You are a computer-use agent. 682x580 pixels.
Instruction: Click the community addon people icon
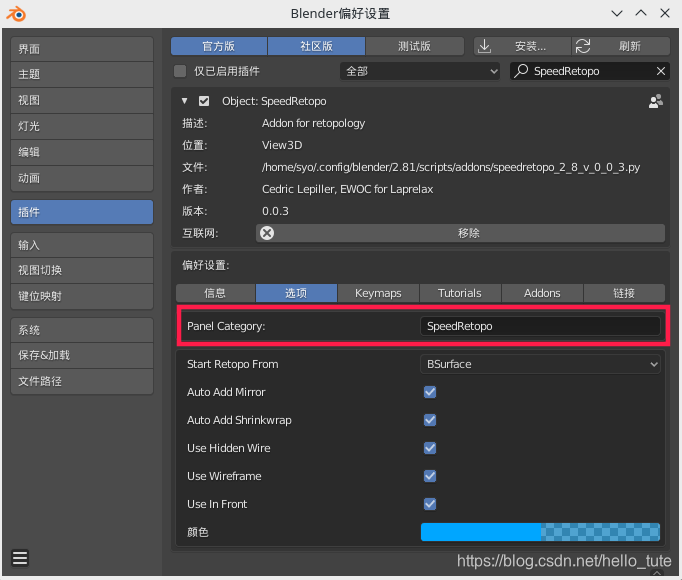tap(656, 101)
